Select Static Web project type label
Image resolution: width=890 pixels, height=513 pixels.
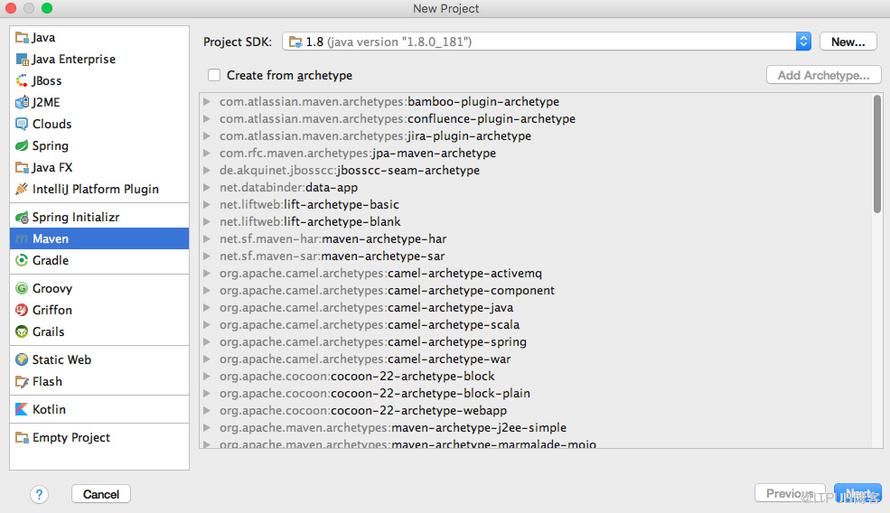tap(61, 360)
